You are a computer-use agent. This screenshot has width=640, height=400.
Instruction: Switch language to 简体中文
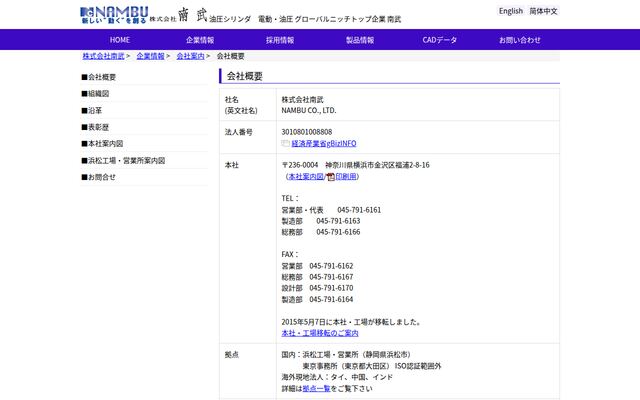(x=543, y=11)
